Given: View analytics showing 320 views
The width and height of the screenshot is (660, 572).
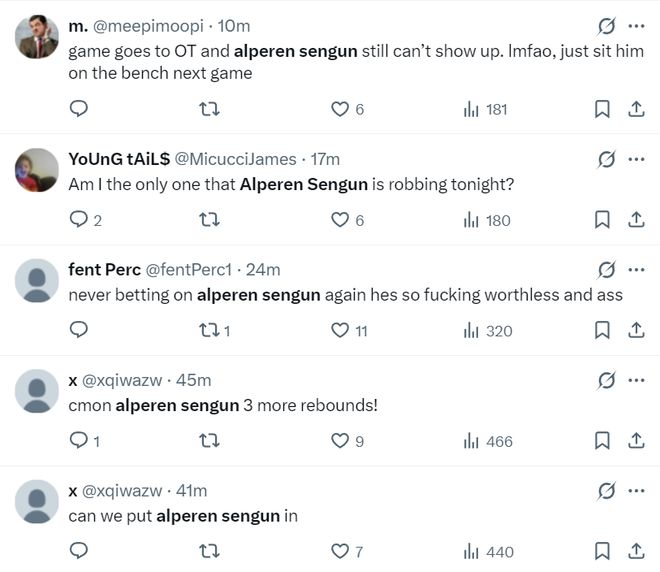Looking at the screenshot, I should coord(488,330).
